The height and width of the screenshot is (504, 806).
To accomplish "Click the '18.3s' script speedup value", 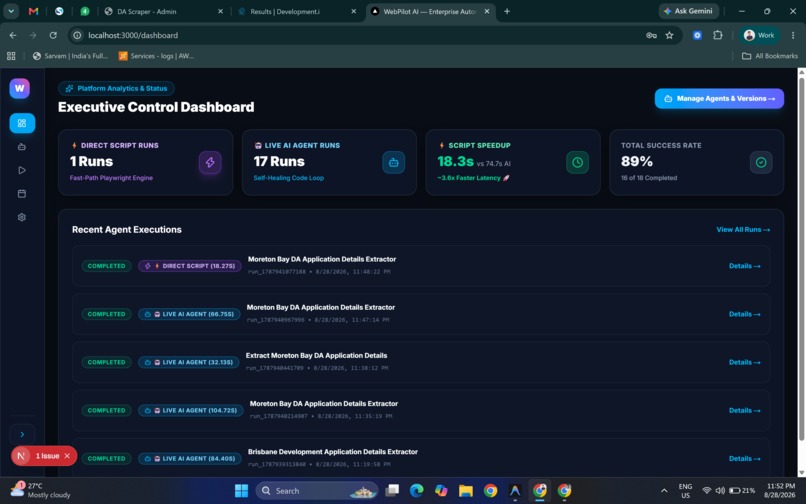I will click(455, 161).
